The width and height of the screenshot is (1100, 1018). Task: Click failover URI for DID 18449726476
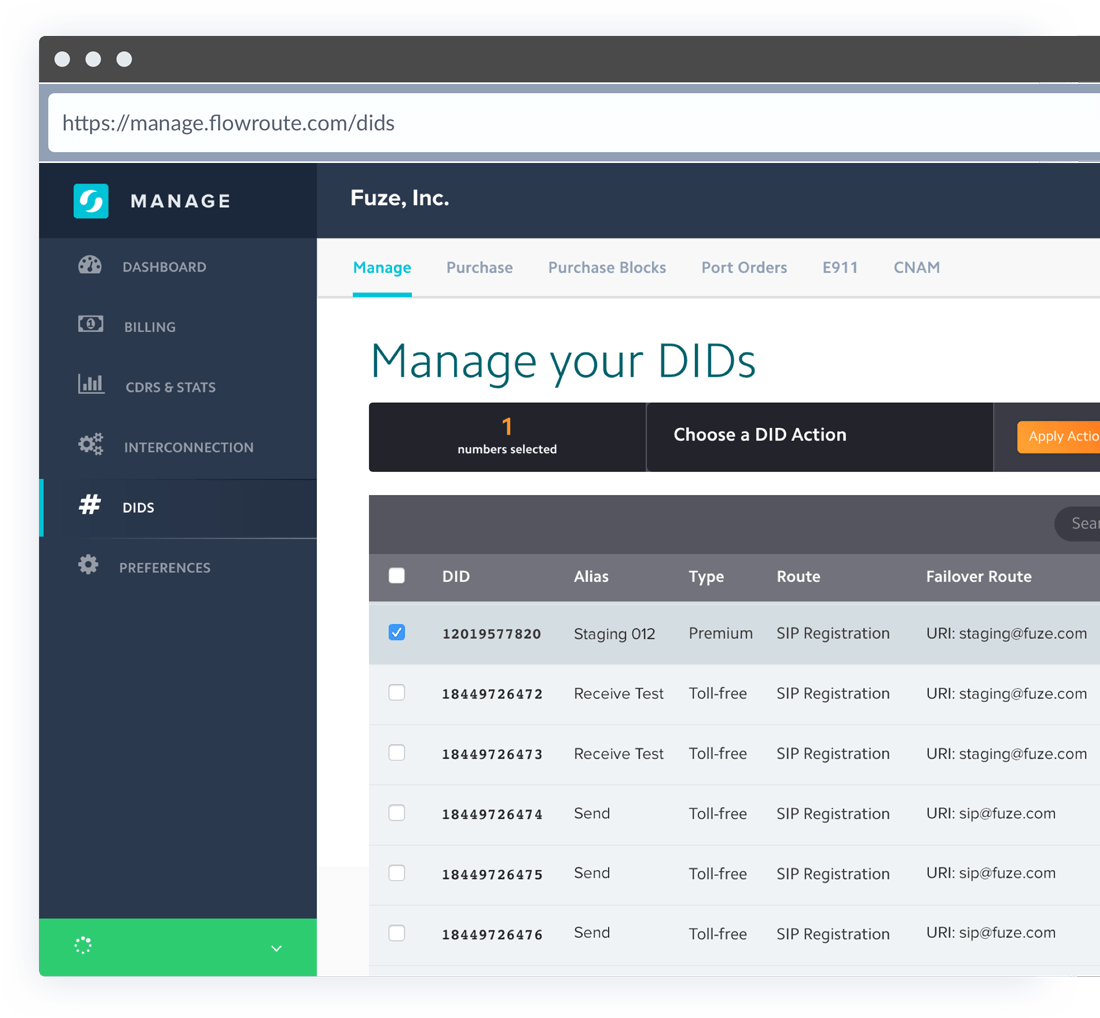click(x=991, y=933)
